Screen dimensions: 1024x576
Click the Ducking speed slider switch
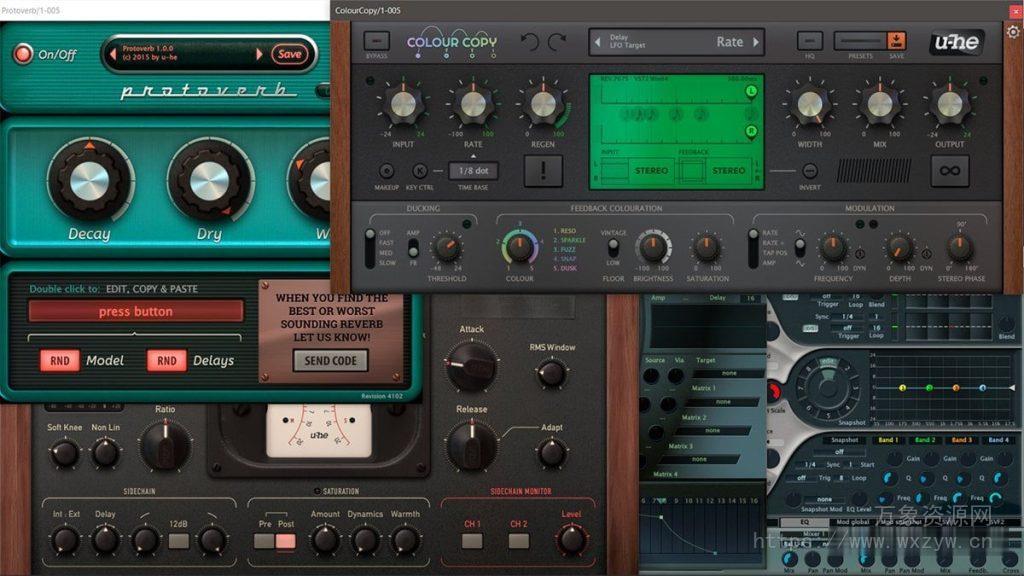(370, 247)
